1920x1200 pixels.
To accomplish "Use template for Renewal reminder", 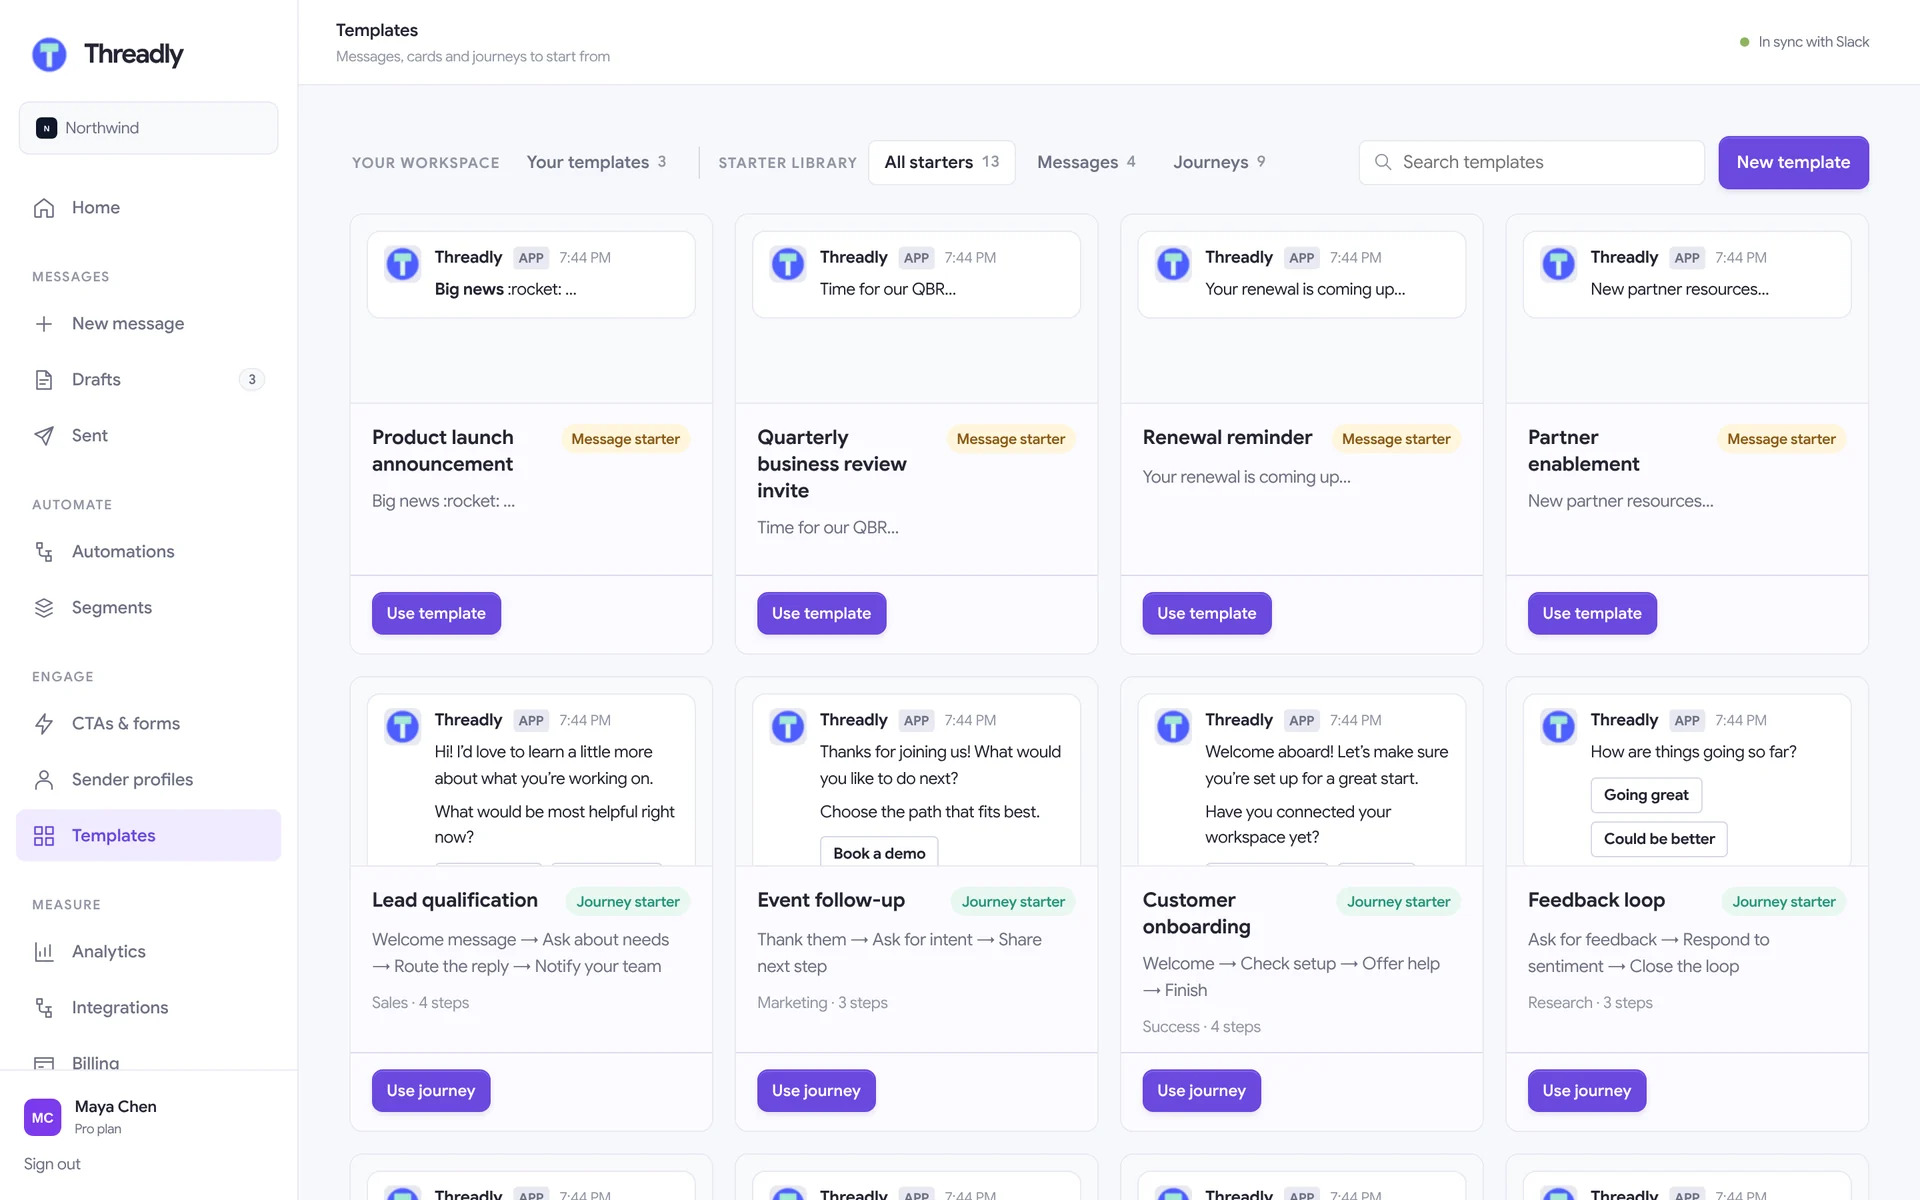I will [1206, 613].
